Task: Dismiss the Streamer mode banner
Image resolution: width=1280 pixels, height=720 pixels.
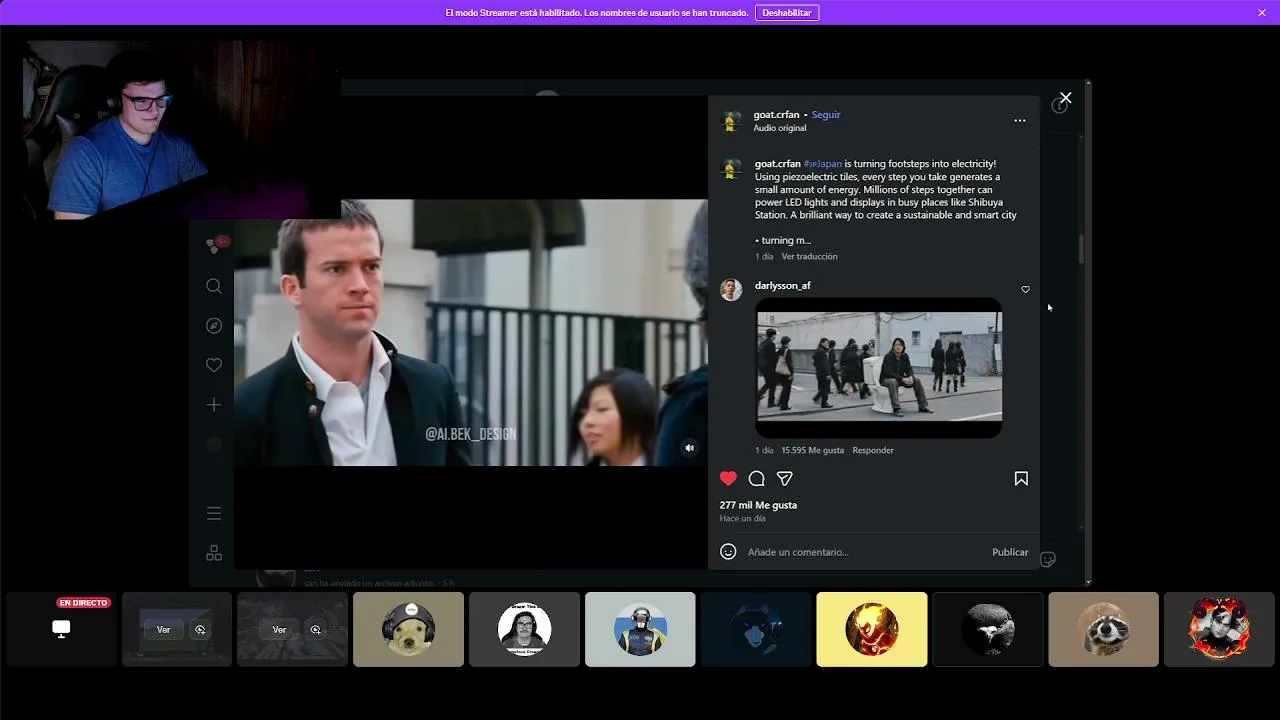Action: [1262, 12]
